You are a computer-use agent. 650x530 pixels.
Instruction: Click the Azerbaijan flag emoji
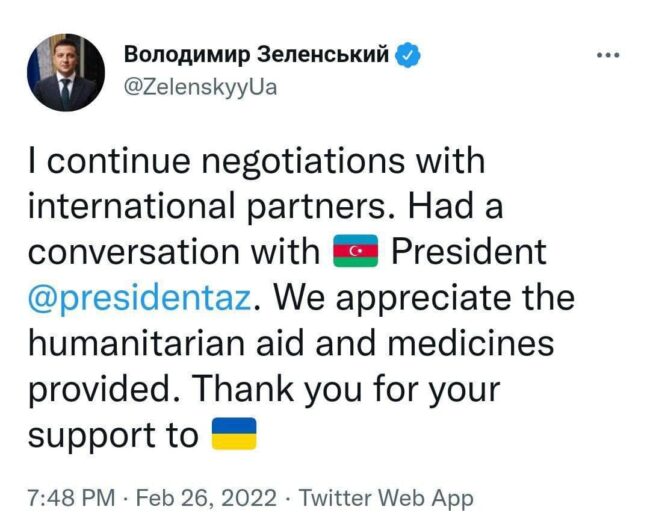356,251
